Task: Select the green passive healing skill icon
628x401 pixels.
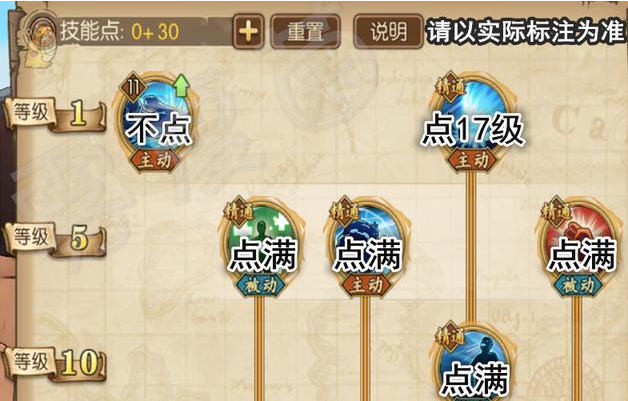Action: (x=261, y=240)
